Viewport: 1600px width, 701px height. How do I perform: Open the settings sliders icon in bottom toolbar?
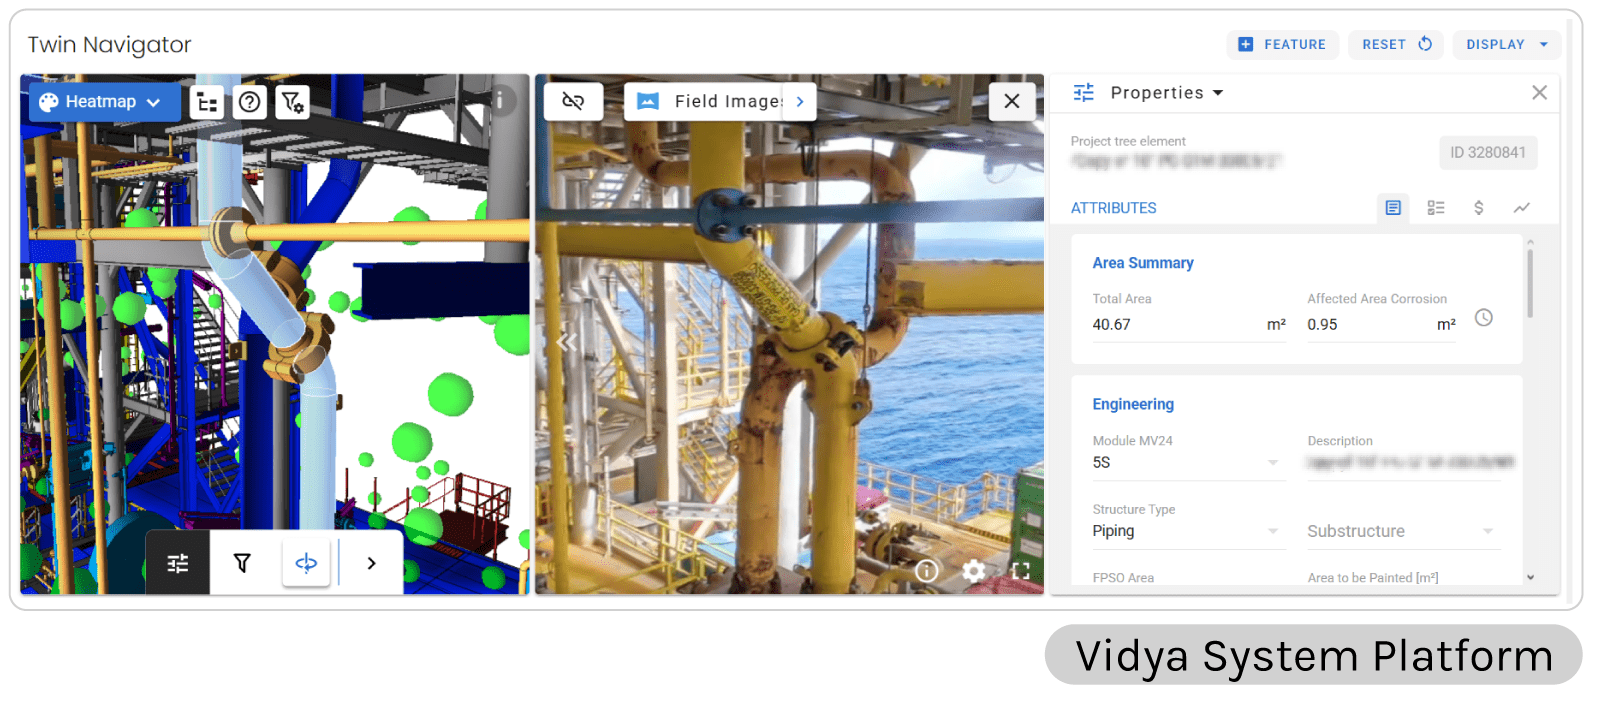click(178, 563)
